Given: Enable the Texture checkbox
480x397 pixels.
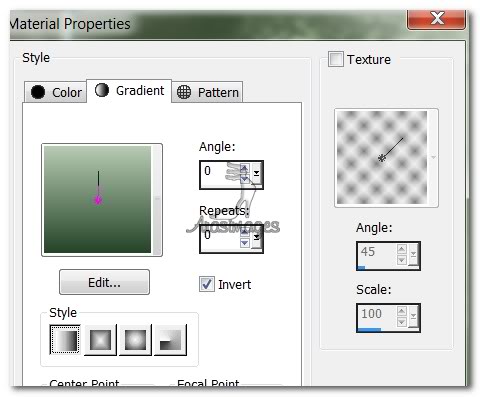Looking at the screenshot, I should (x=336, y=59).
